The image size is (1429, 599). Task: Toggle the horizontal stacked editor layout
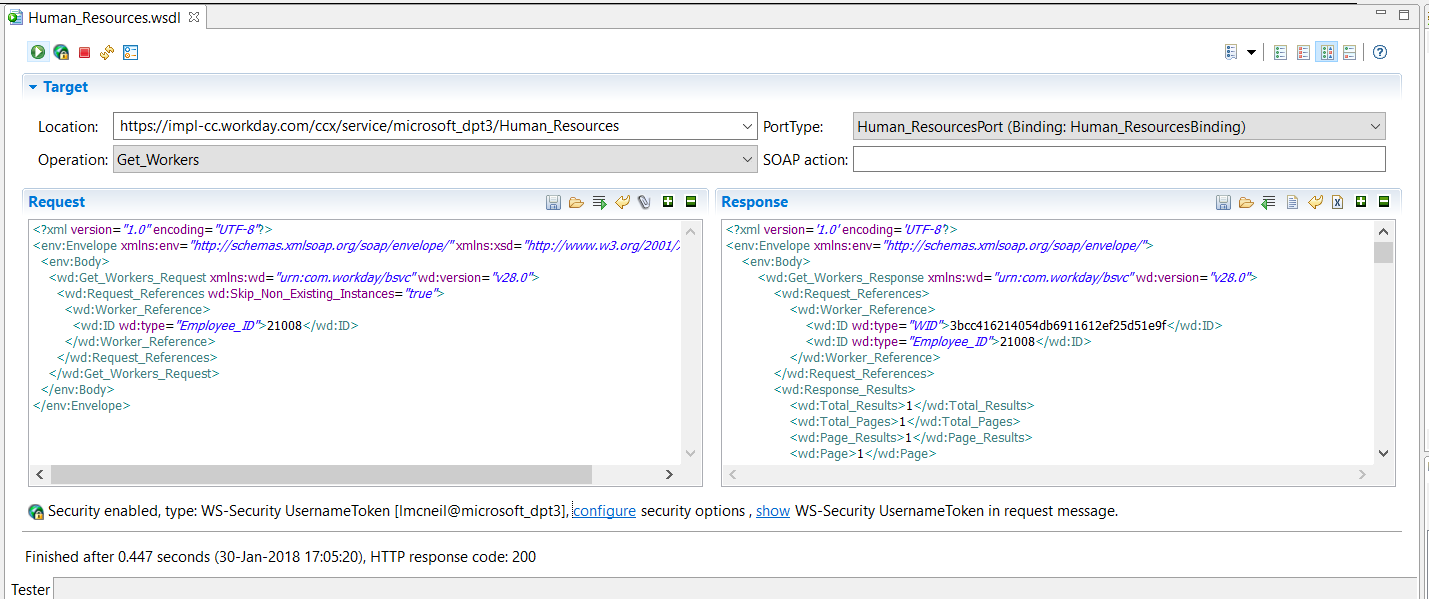click(1349, 52)
